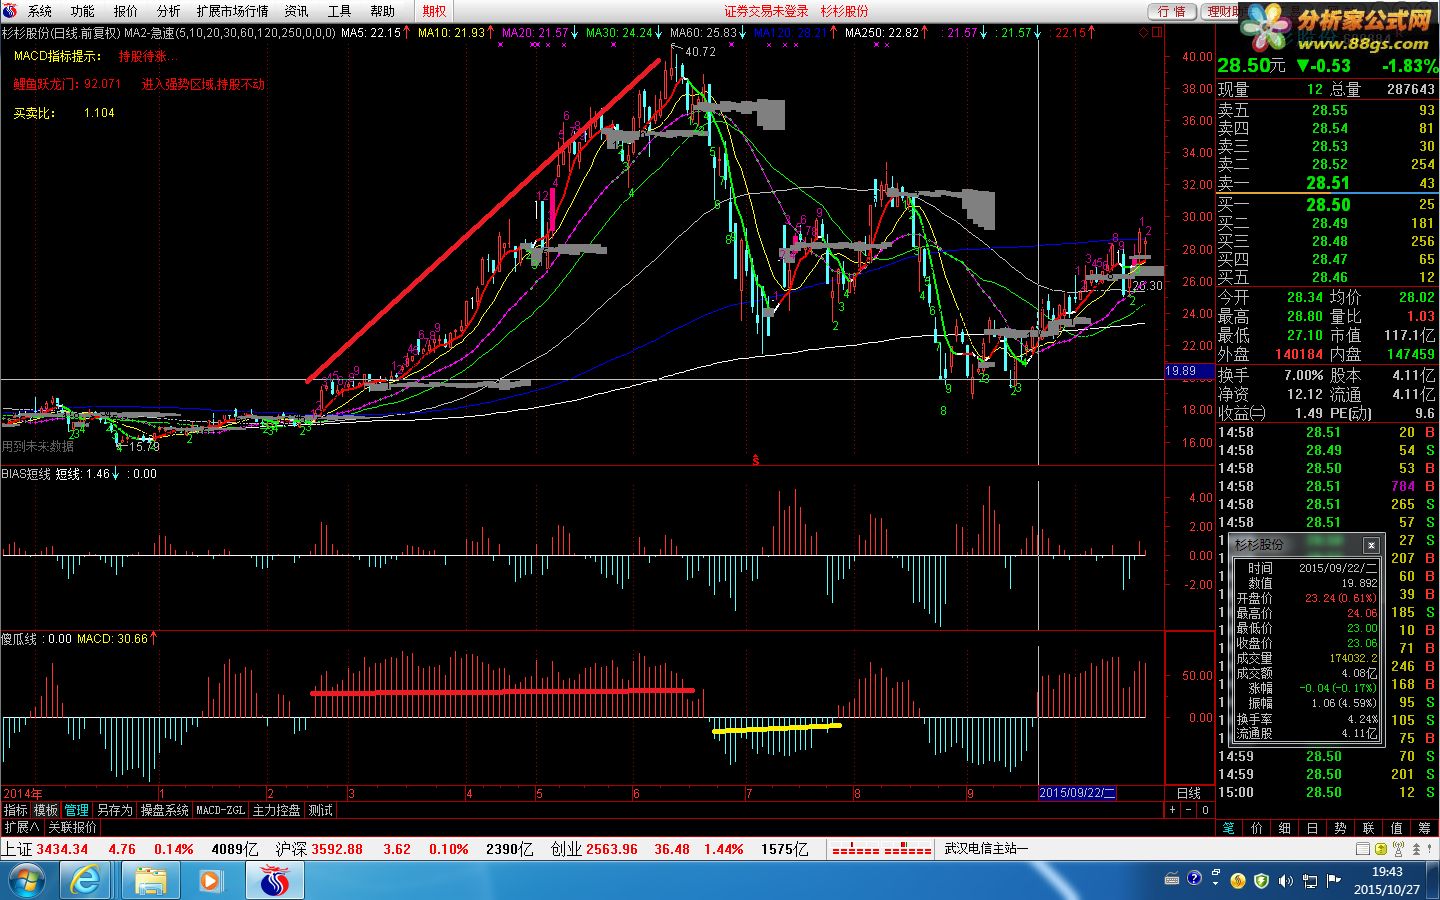This screenshot has width=1440, height=900.
Task: Open the 扩展市场行情 menu
Action: (x=232, y=11)
